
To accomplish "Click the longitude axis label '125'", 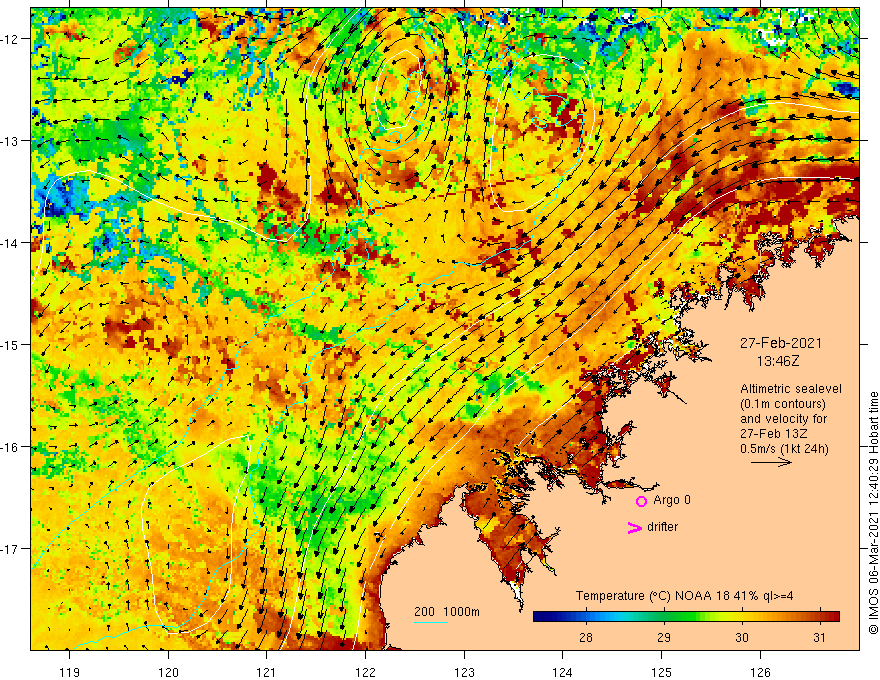I will tap(662, 672).
